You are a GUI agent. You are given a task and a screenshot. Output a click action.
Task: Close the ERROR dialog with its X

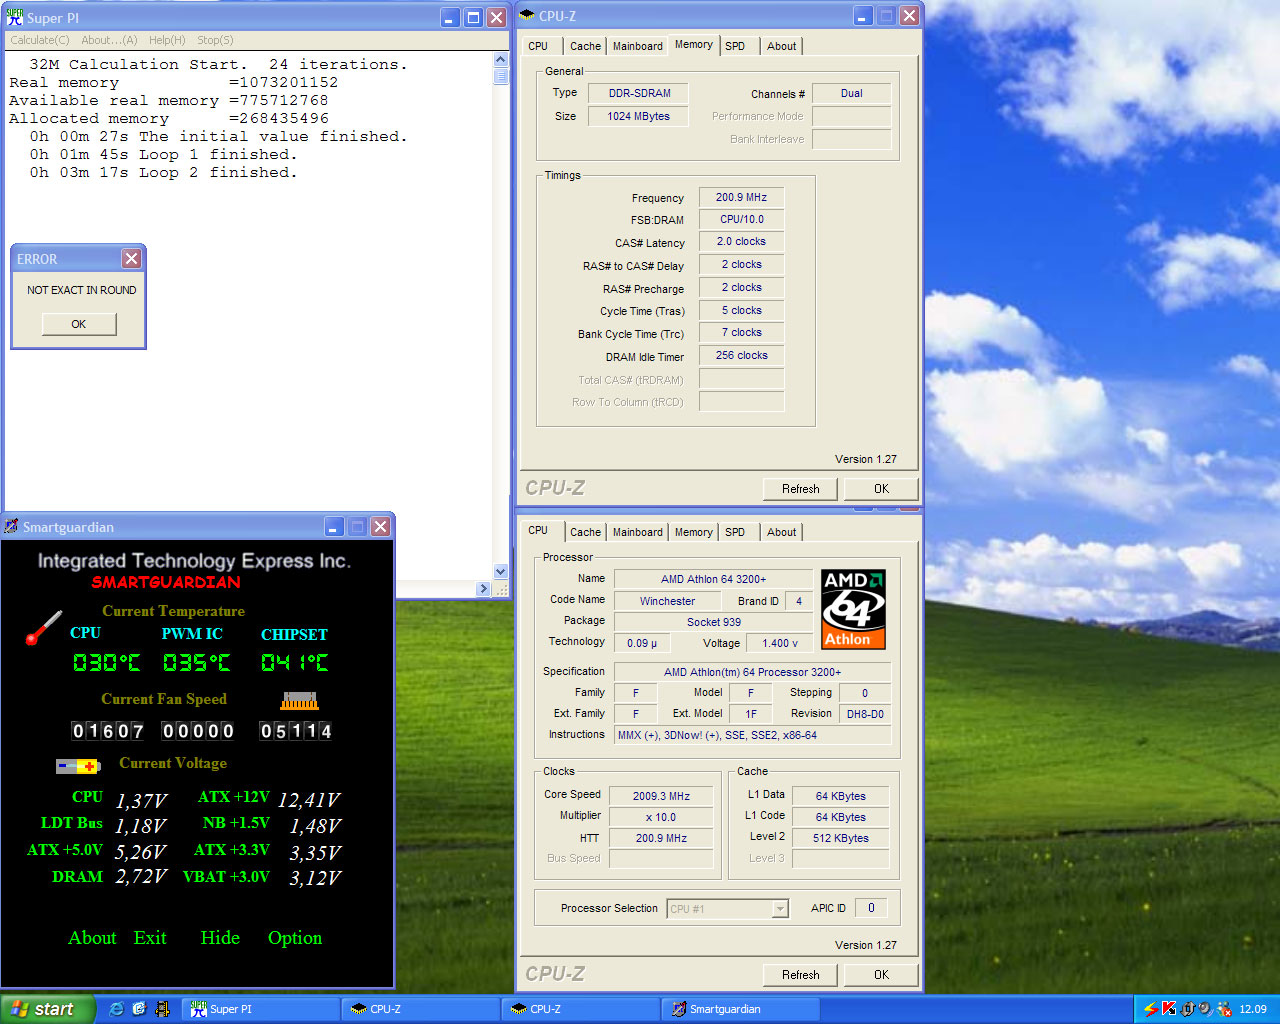pyautogui.click(x=131, y=258)
